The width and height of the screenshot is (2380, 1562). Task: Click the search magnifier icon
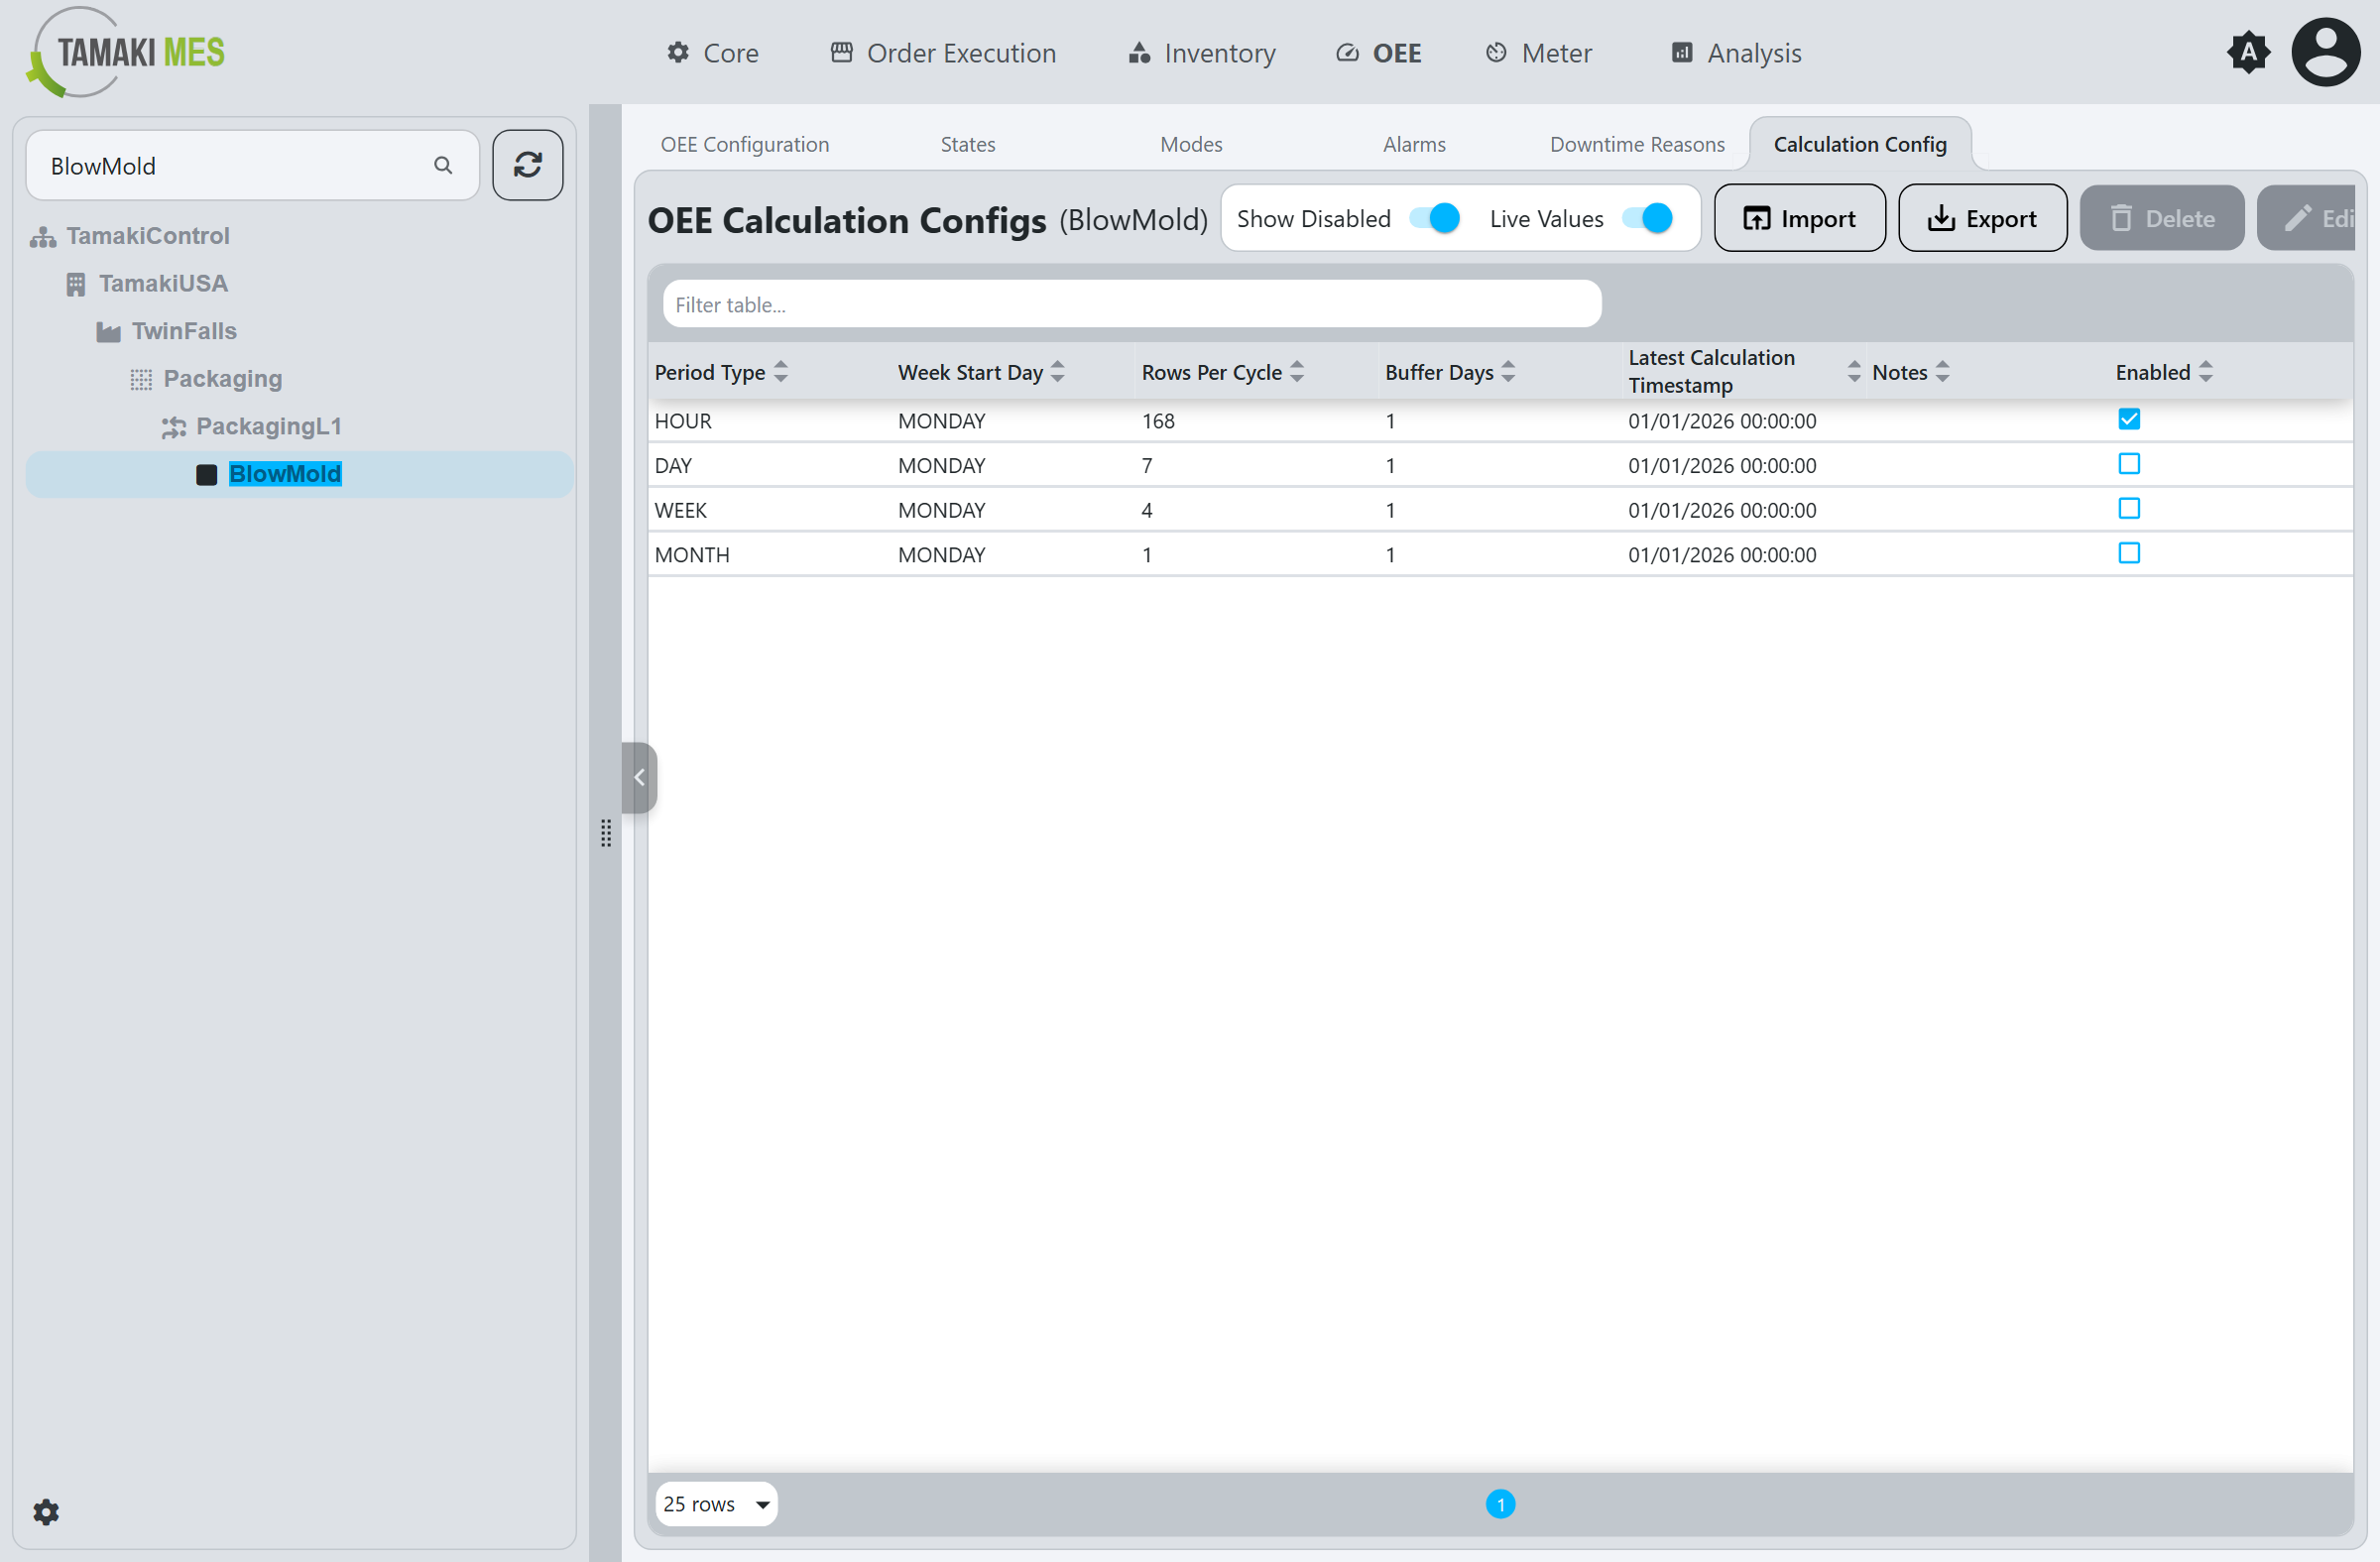[x=443, y=165]
